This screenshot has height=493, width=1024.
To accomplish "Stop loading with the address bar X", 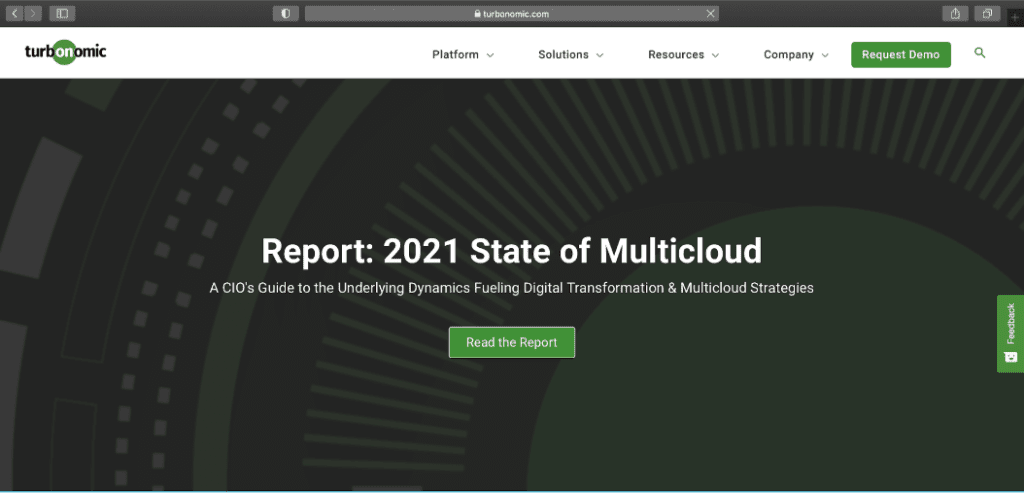I will tap(711, 13).
